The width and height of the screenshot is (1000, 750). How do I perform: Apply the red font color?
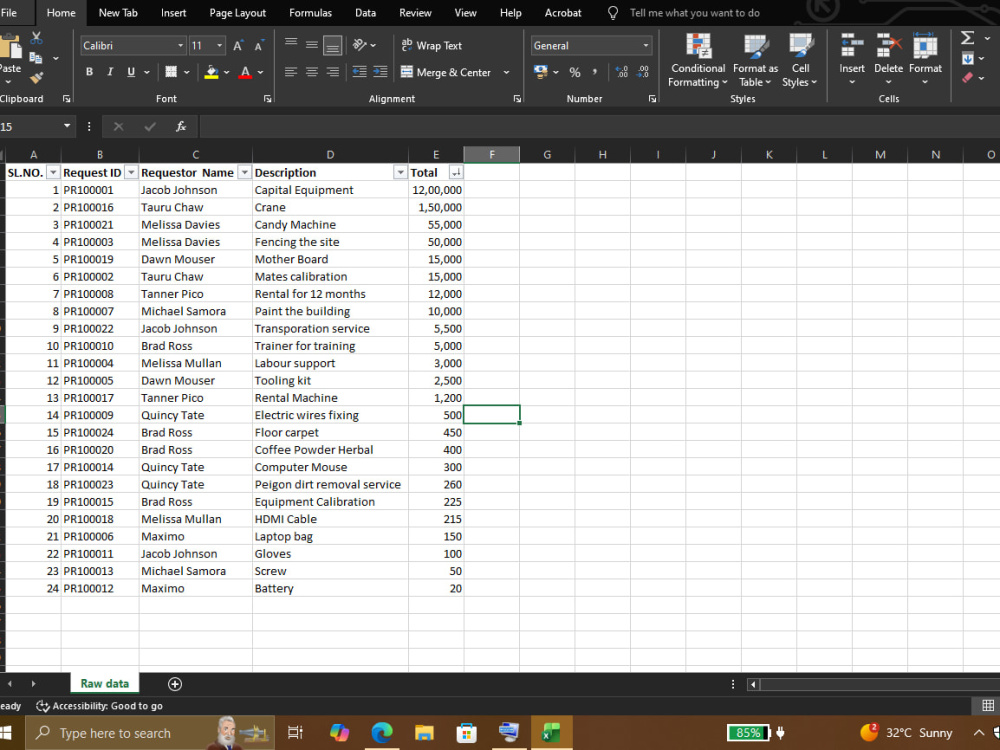245,72
